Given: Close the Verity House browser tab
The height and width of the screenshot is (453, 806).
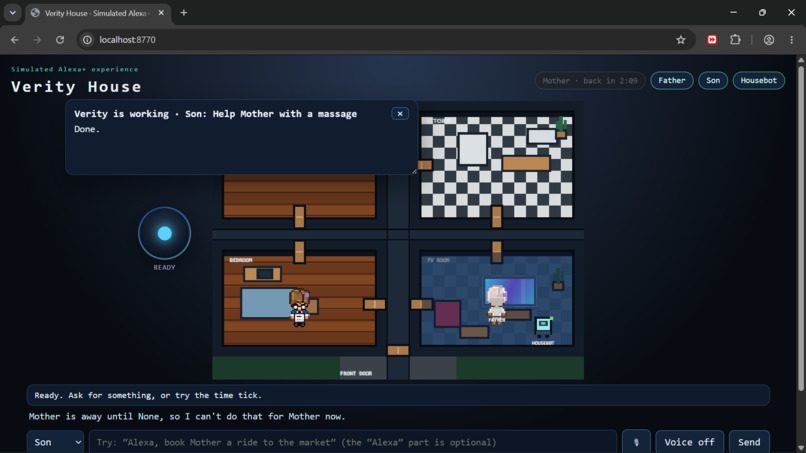Looking at the screenshot, I should tap(161, 13).
